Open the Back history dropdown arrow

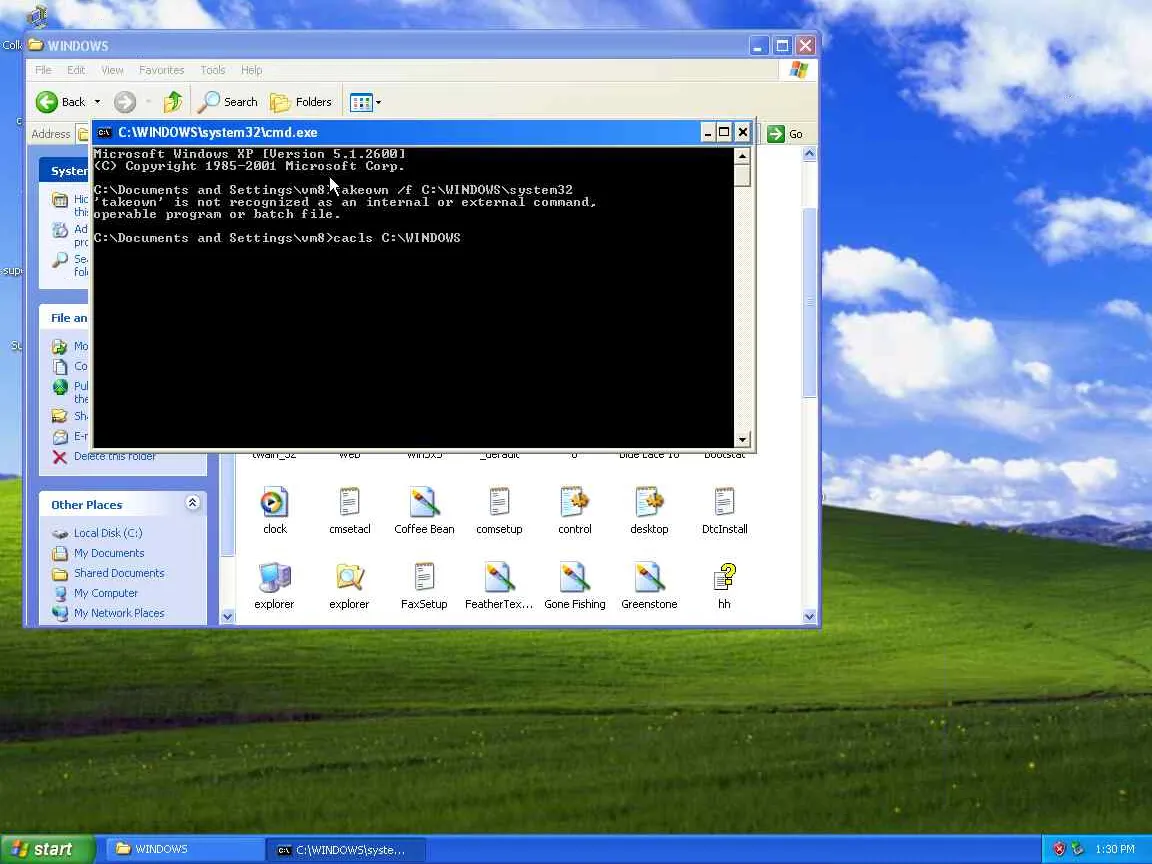click(97, 102)
